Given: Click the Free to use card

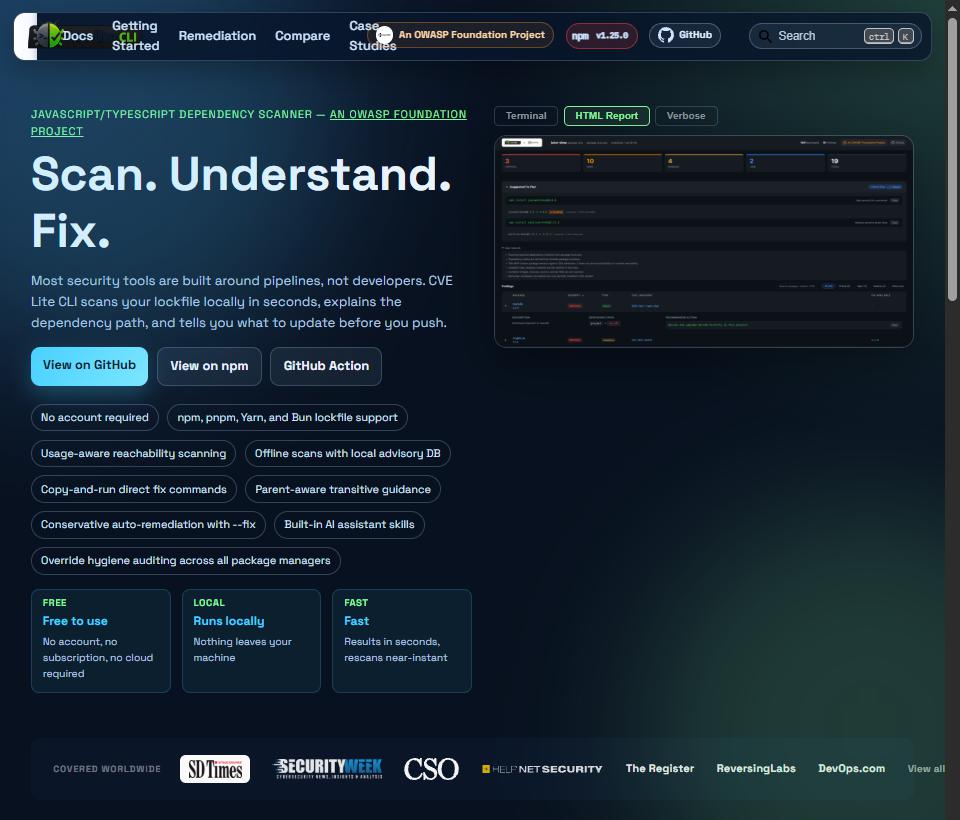Looking at the screenshot, I should pos(101,641).
